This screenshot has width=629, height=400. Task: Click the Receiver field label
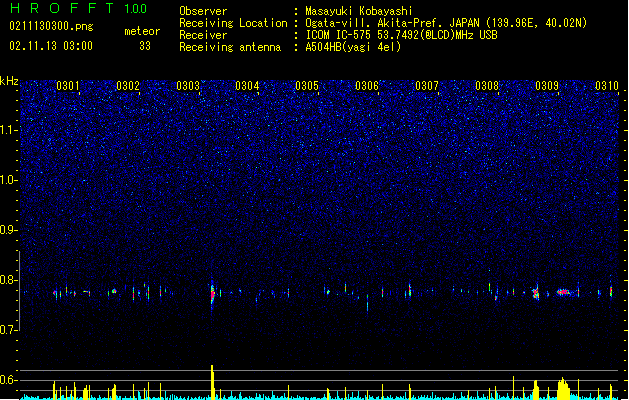click(203, 35)
